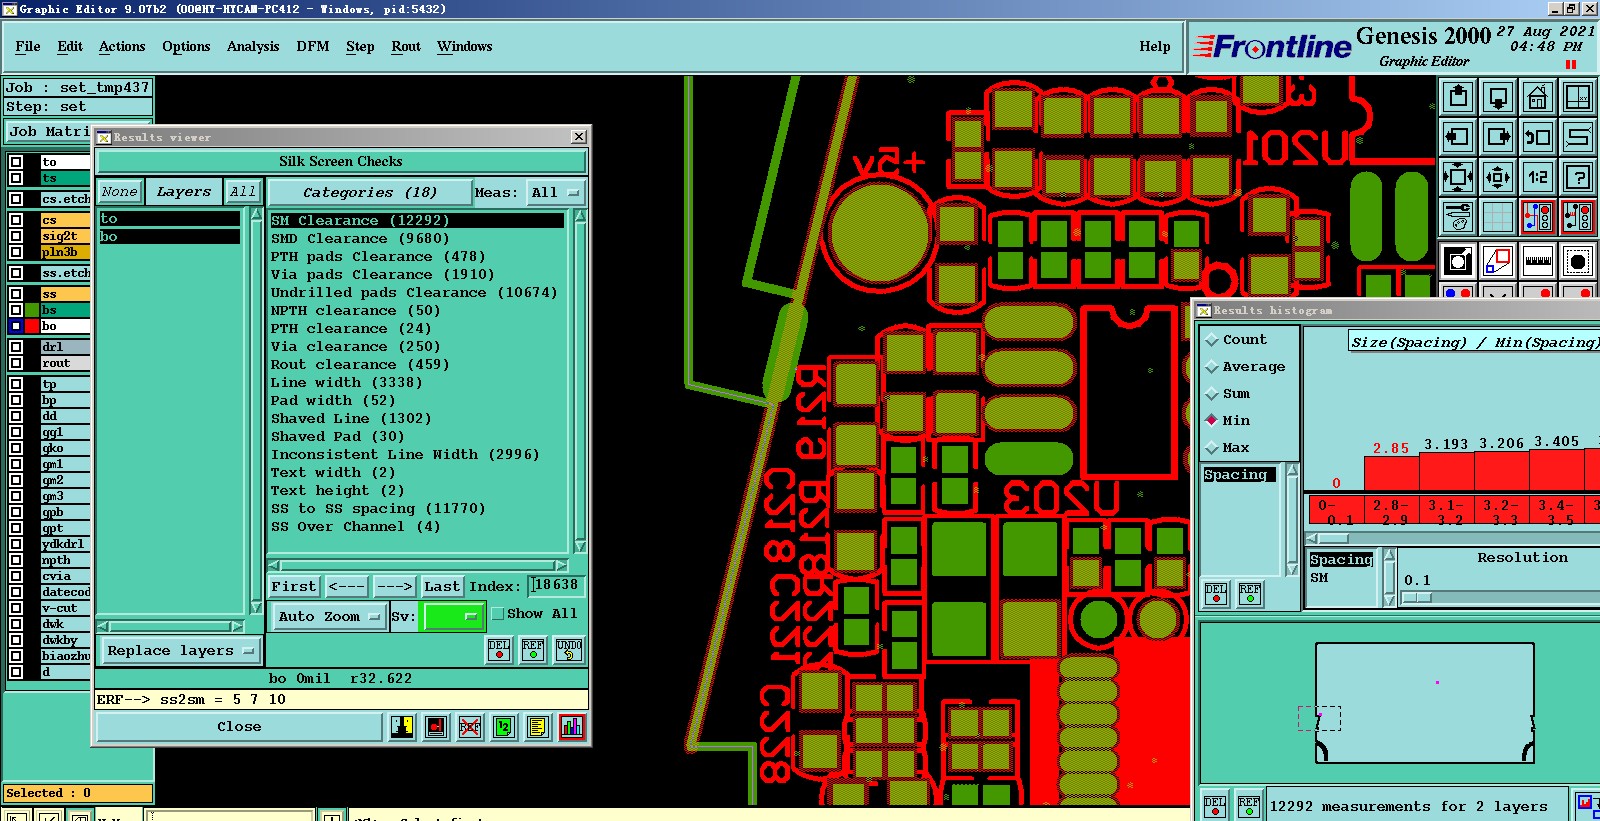This screenshot has width=1600, height=821.
Task: Select the Min radio option
Action: (x=1211, y=421)
